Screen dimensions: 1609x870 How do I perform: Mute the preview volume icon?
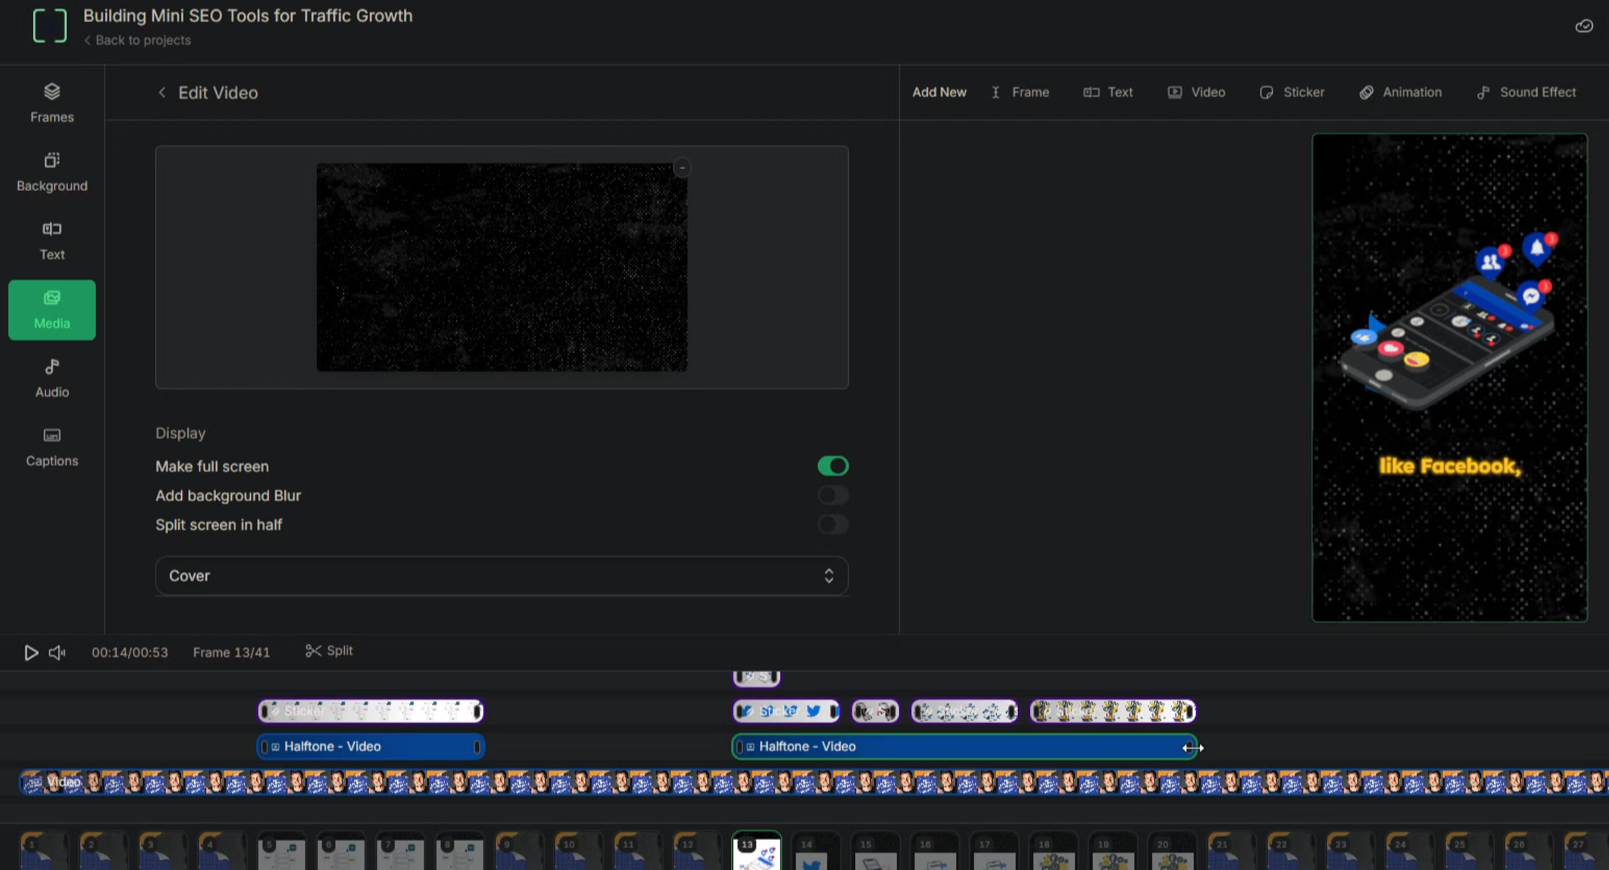pos(57,652)
